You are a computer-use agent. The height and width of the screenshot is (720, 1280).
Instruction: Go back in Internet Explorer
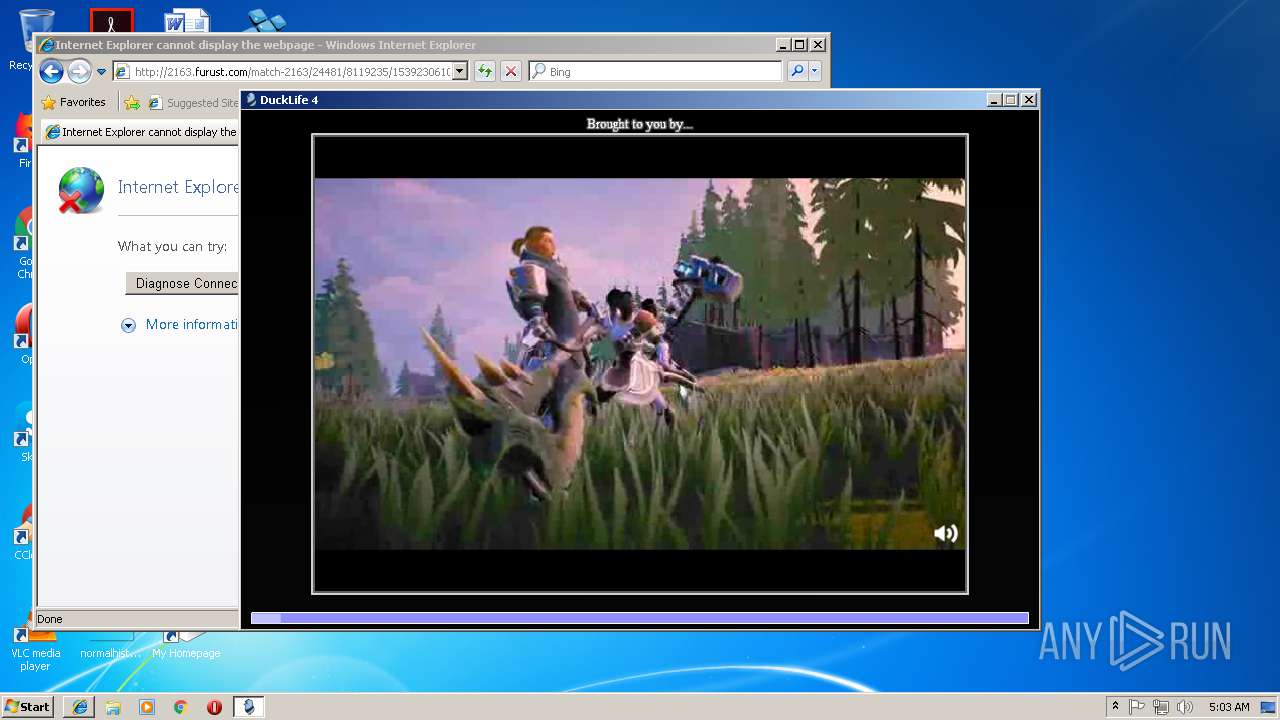(x=52, y=71)
